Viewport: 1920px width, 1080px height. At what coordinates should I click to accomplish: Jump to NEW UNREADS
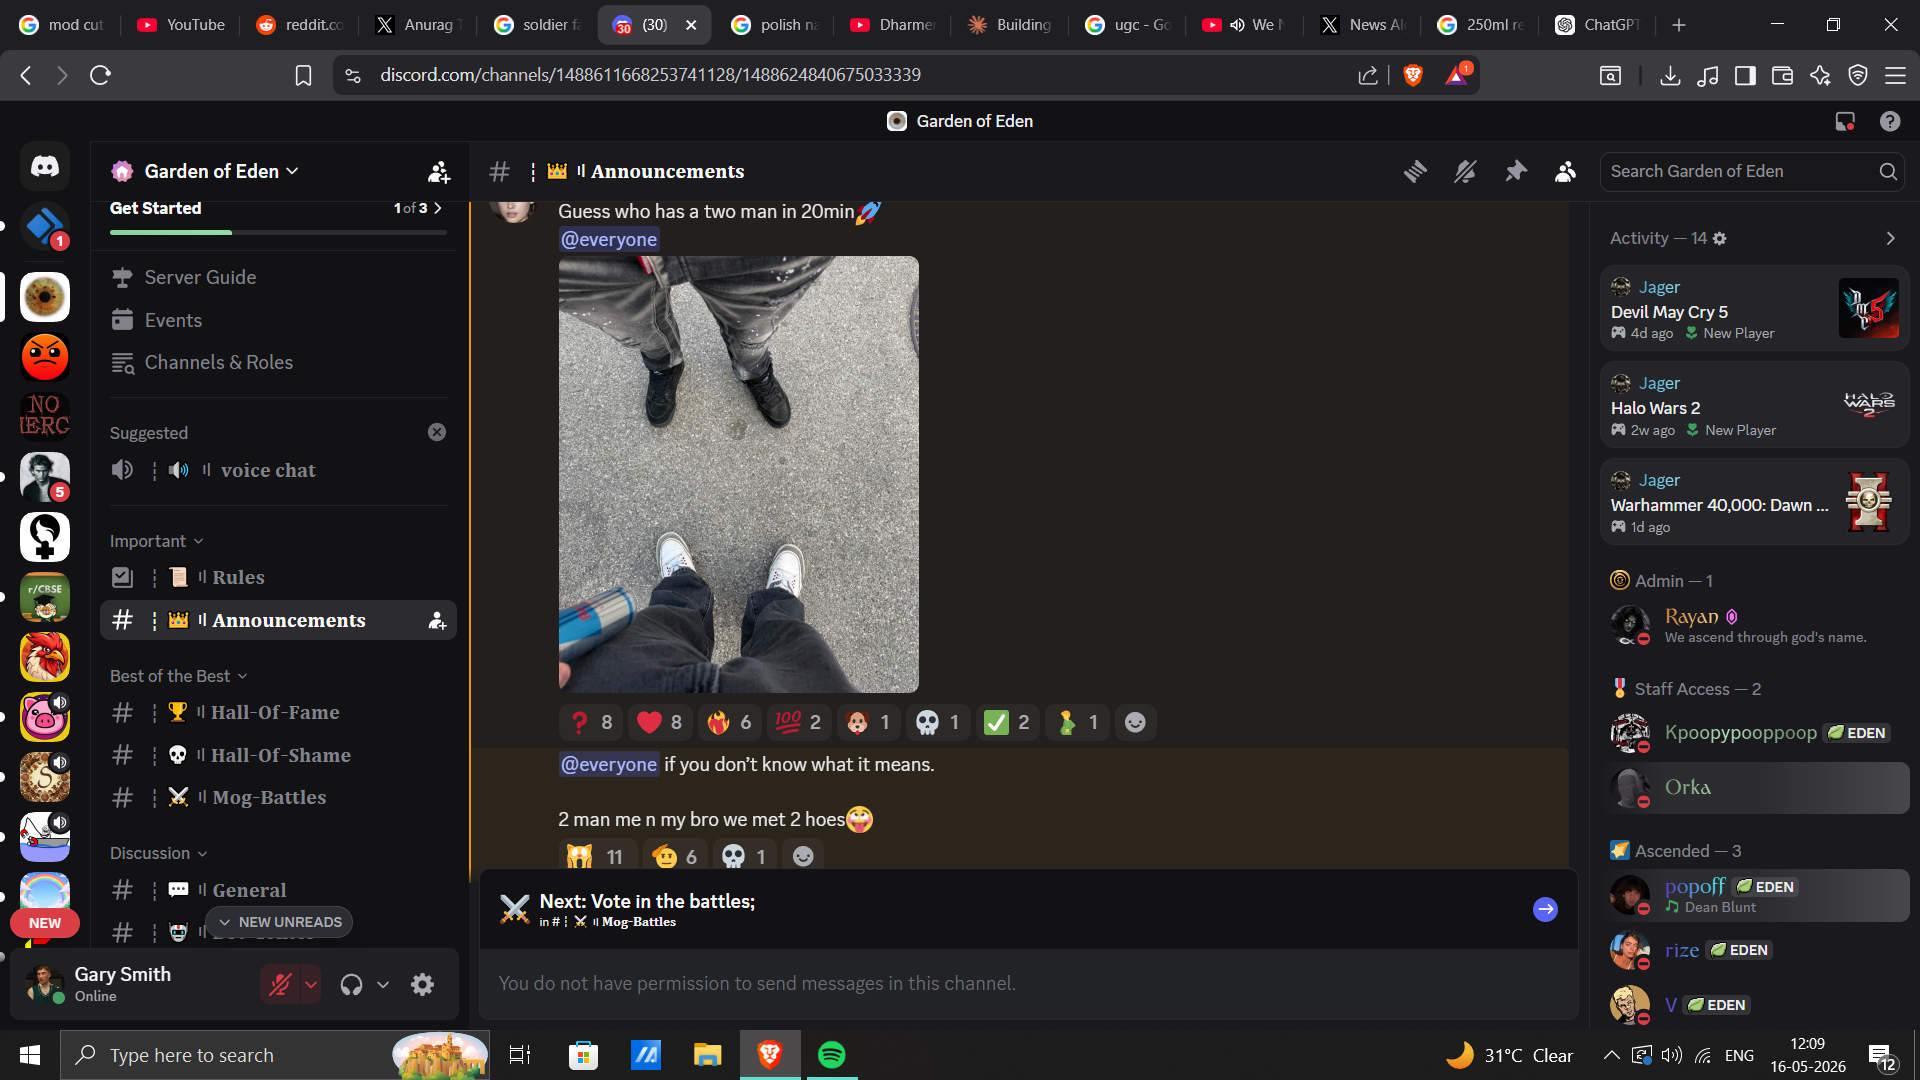(x=279, y=922)
